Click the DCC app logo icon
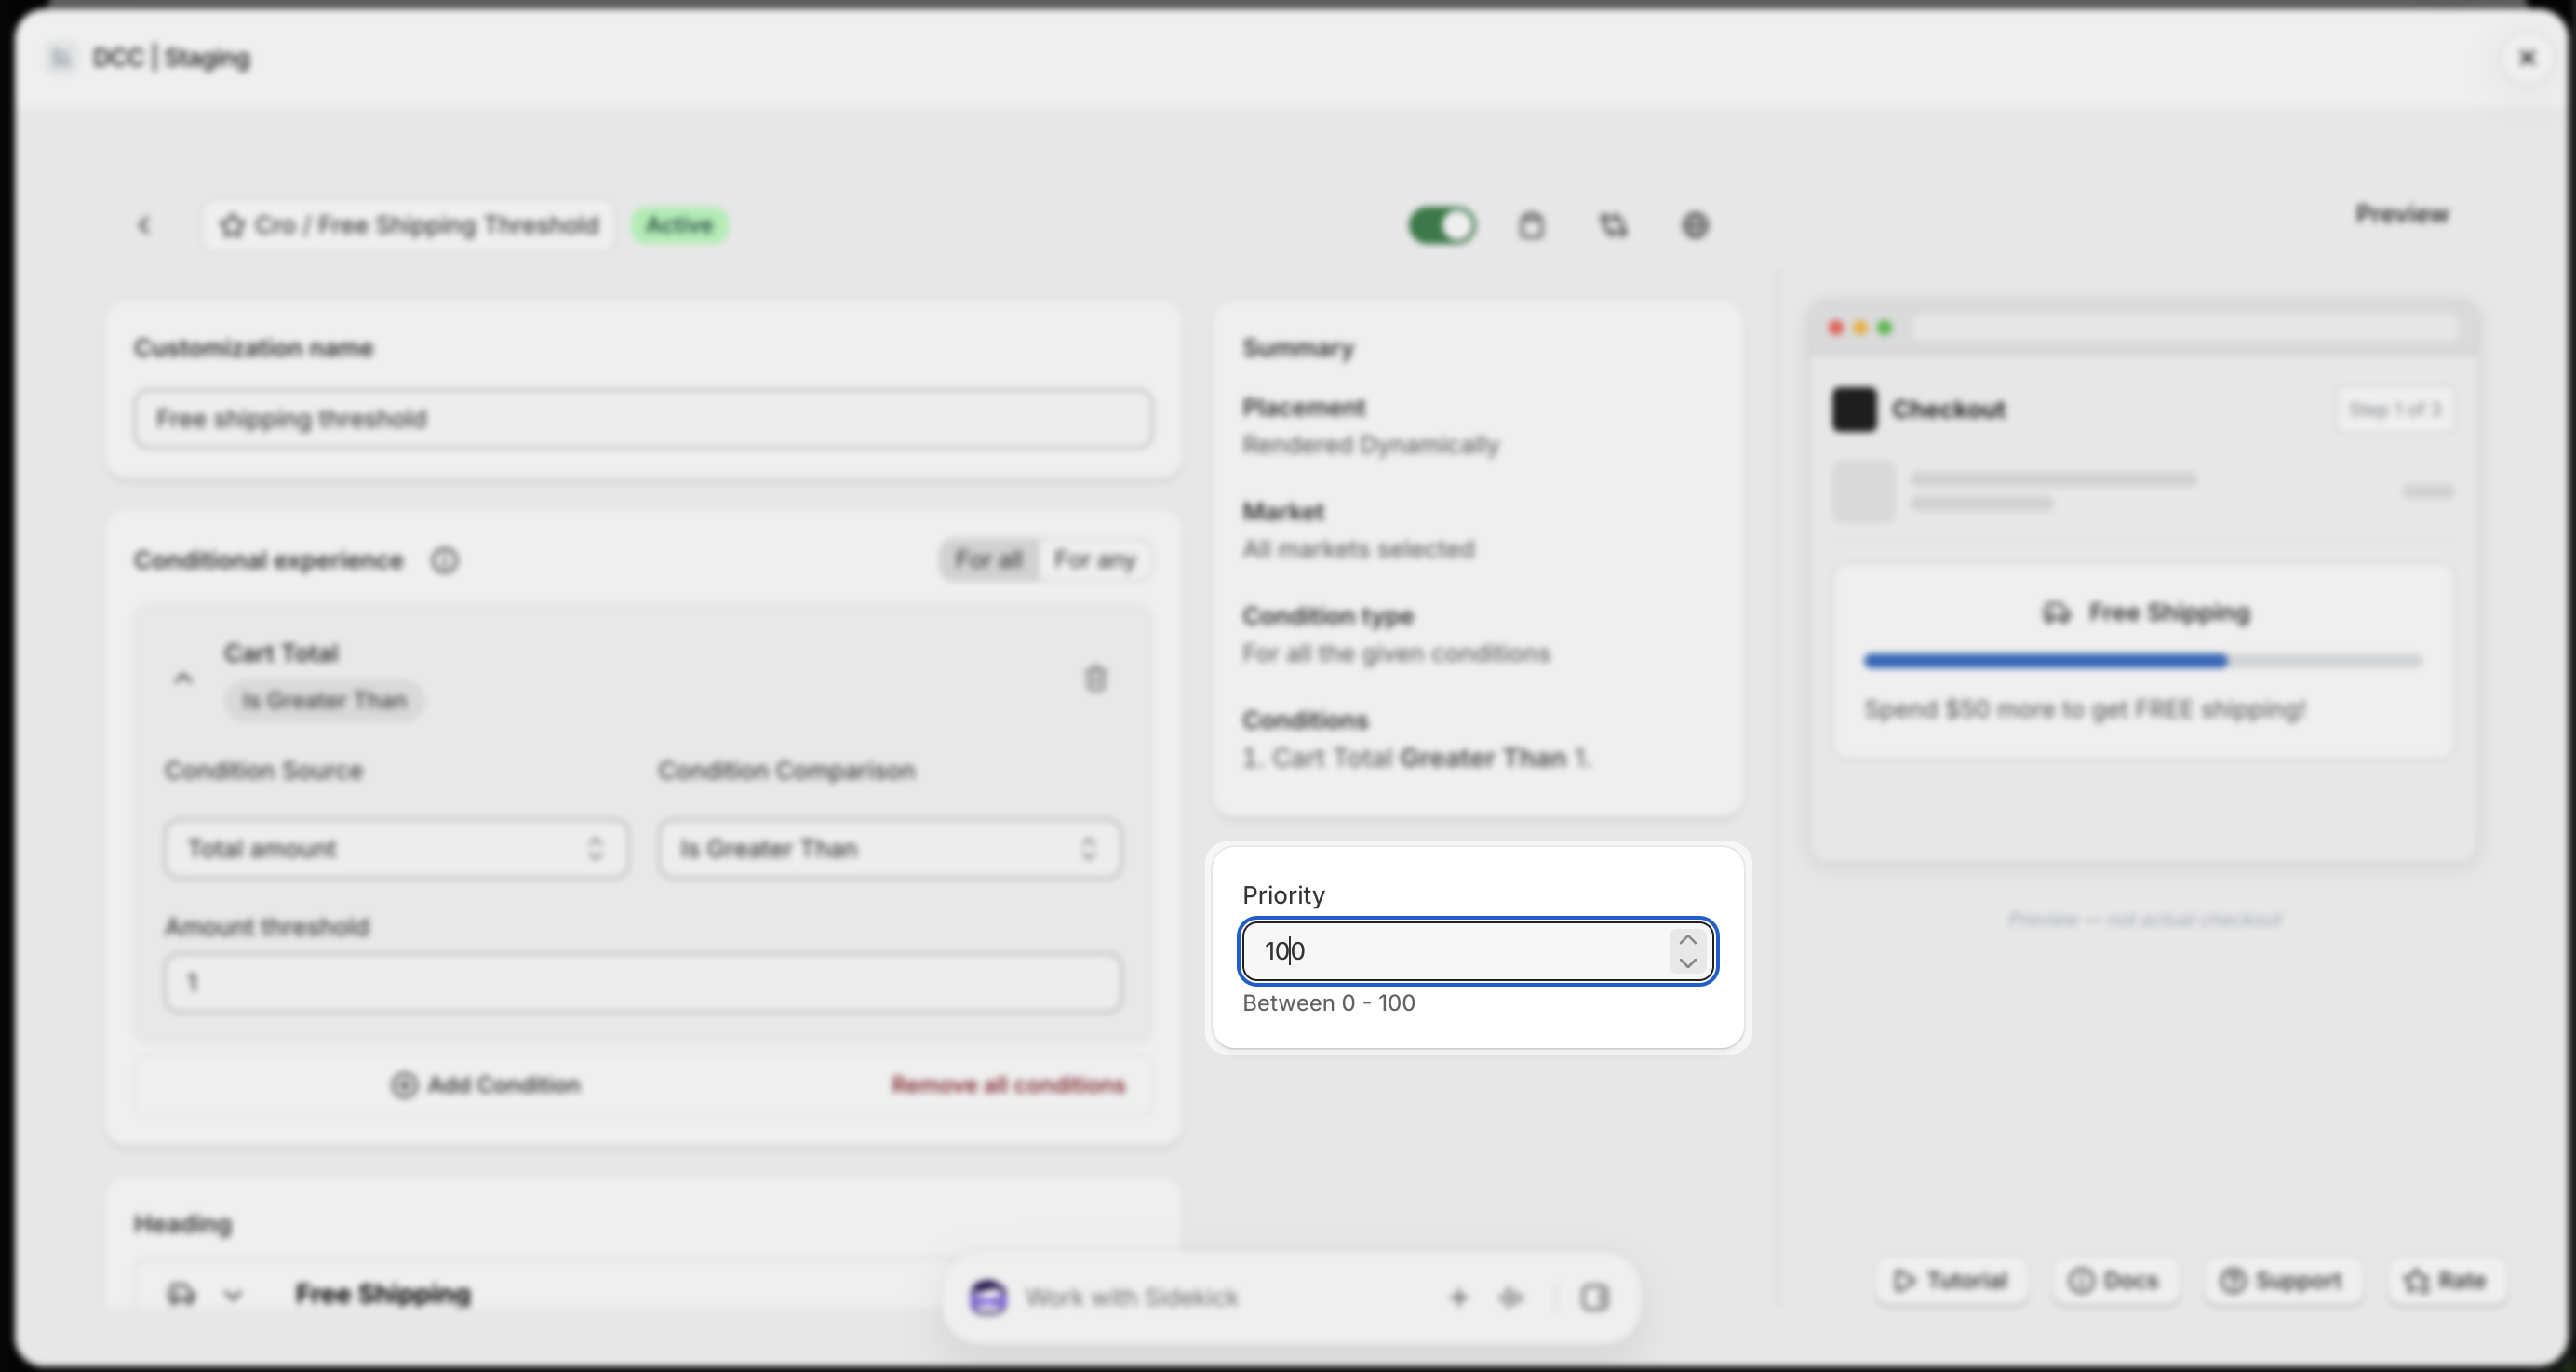 (x=61, y=58)
